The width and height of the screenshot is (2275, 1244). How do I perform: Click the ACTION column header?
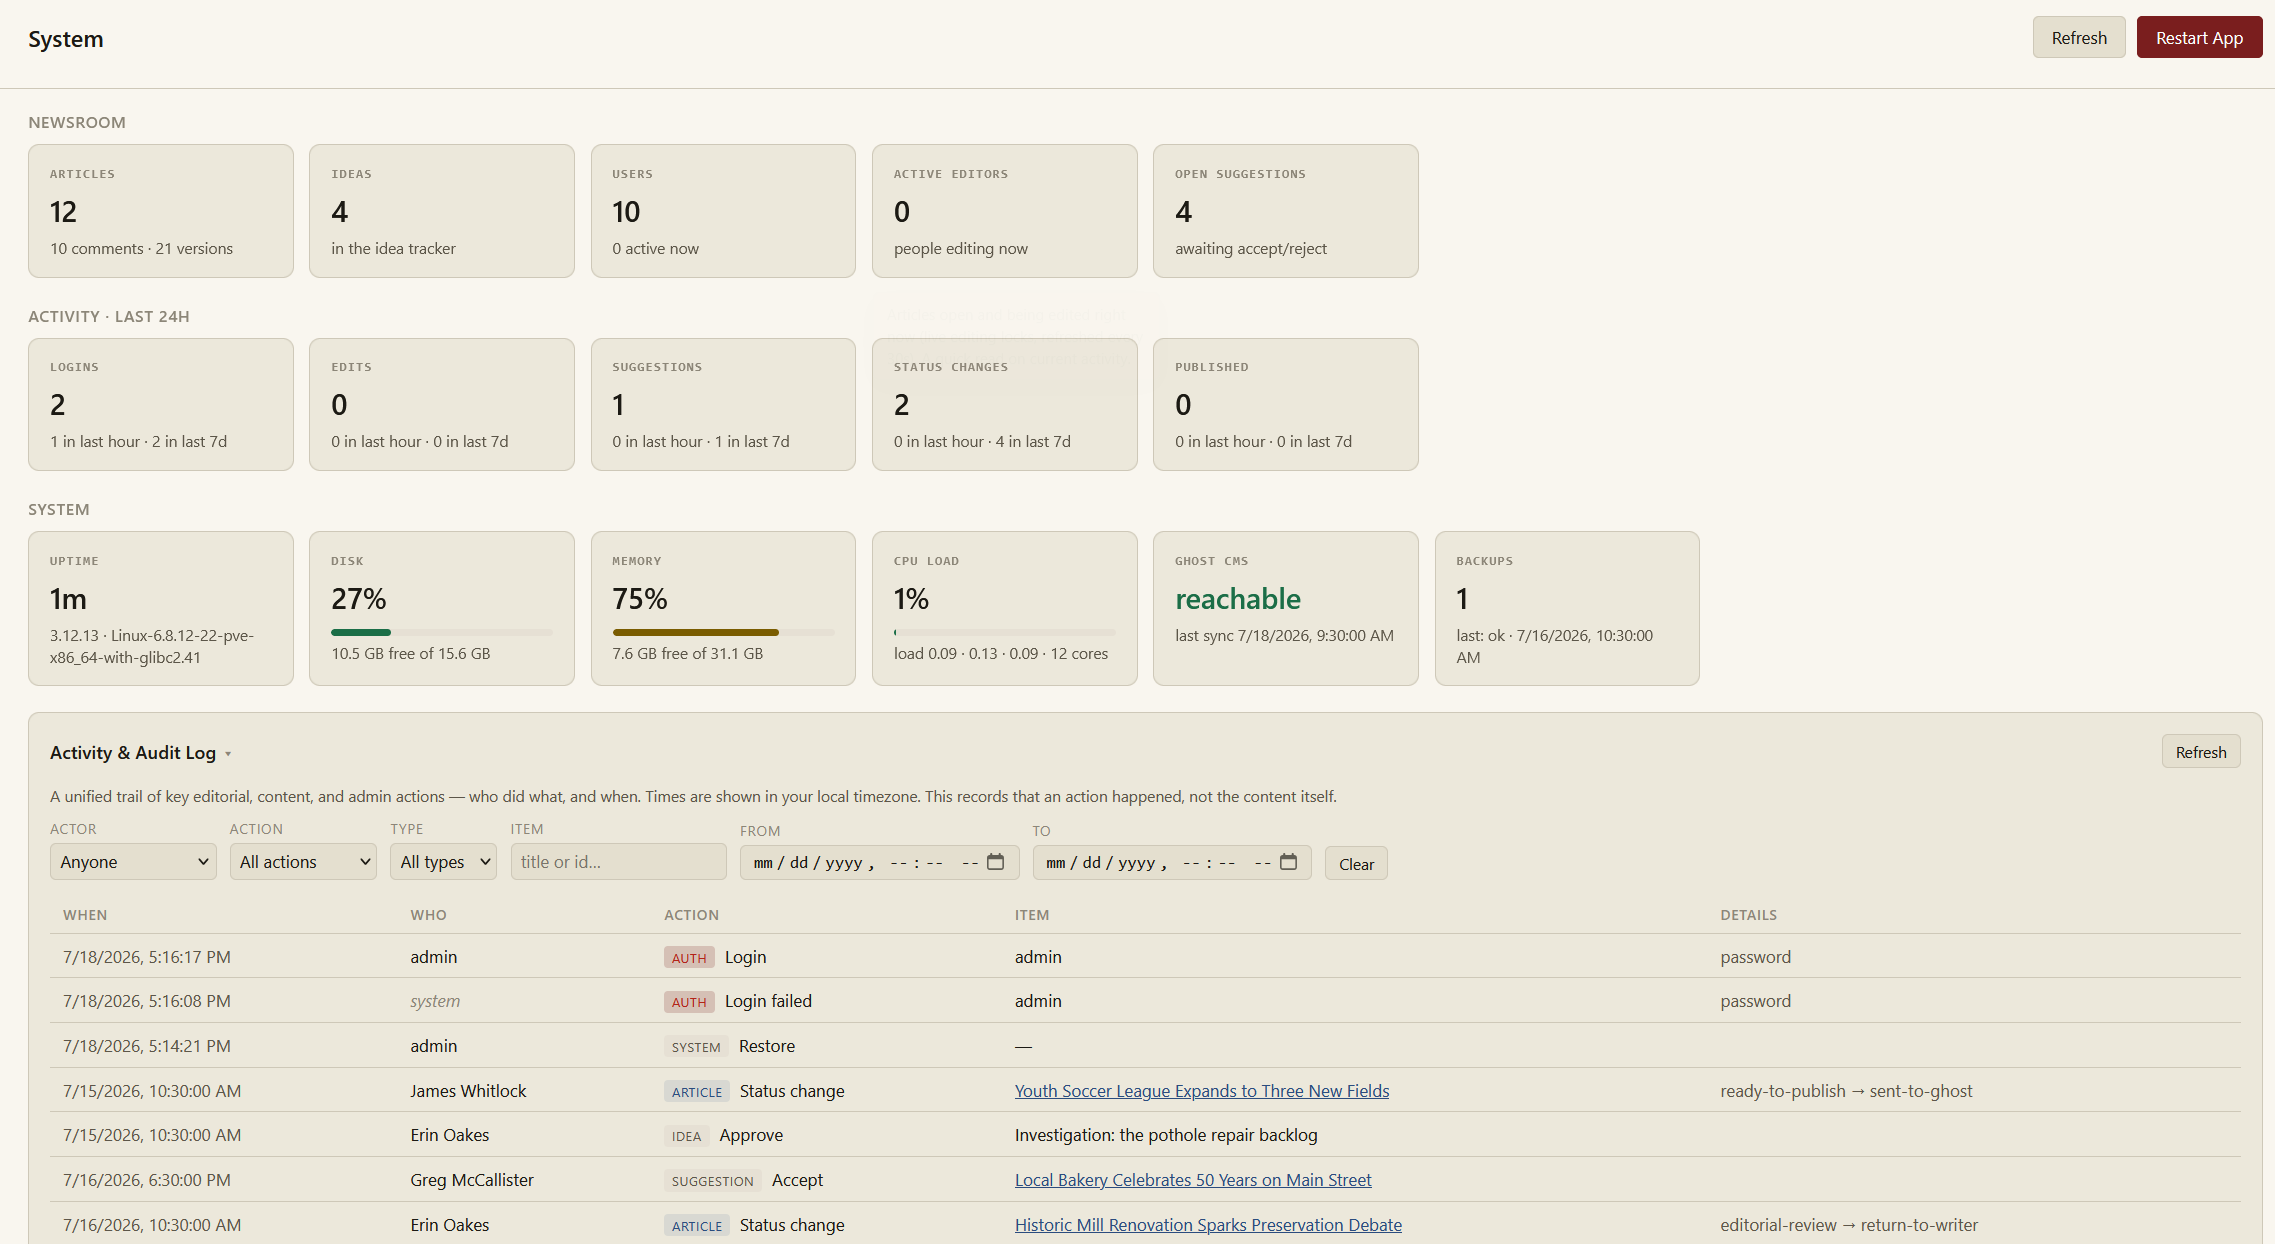[x=691, y=915]
